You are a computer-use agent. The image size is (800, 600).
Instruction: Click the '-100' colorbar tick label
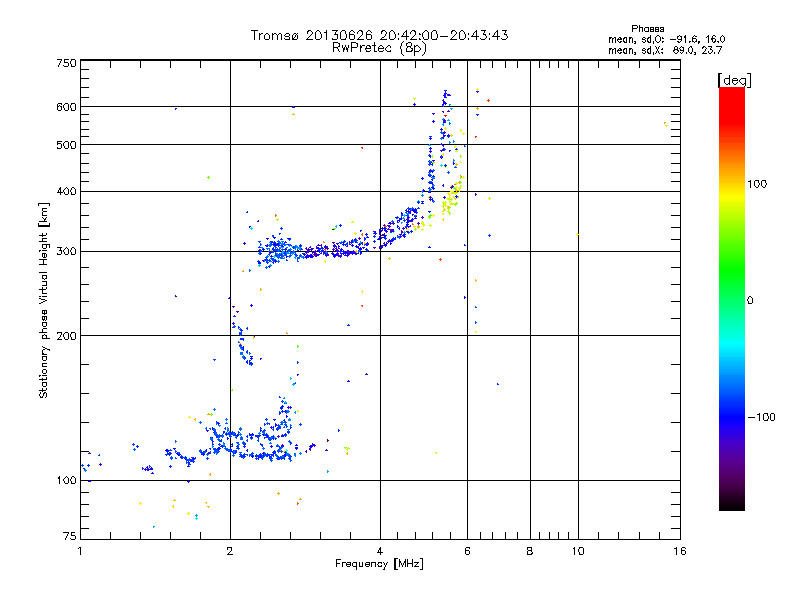click(x=761, y=417)
